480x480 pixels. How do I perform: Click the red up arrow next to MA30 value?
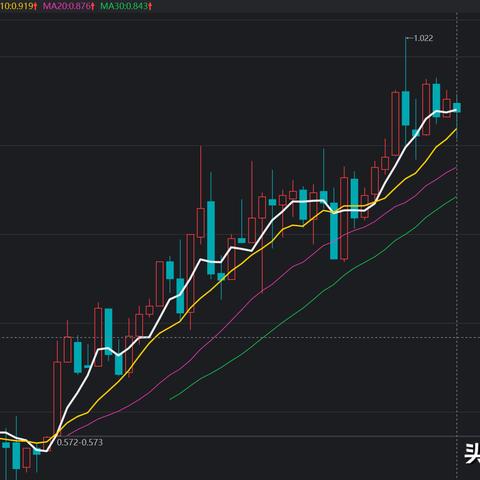tap(150, 6)
